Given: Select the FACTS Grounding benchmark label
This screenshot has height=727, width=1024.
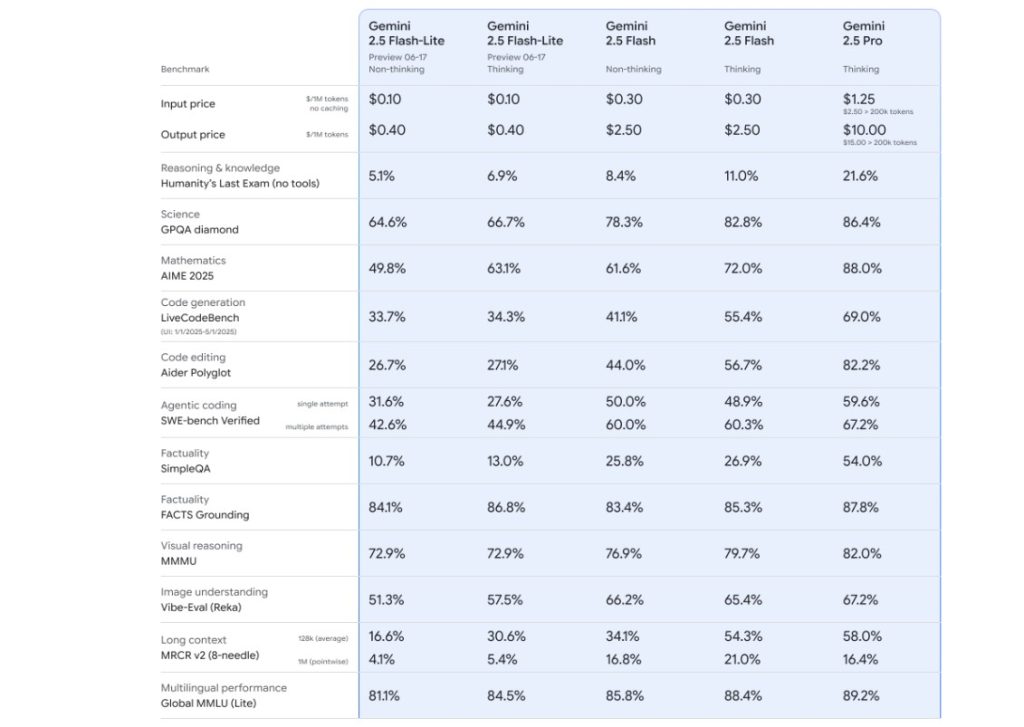Looking at the screenshot, I should 205,515.
